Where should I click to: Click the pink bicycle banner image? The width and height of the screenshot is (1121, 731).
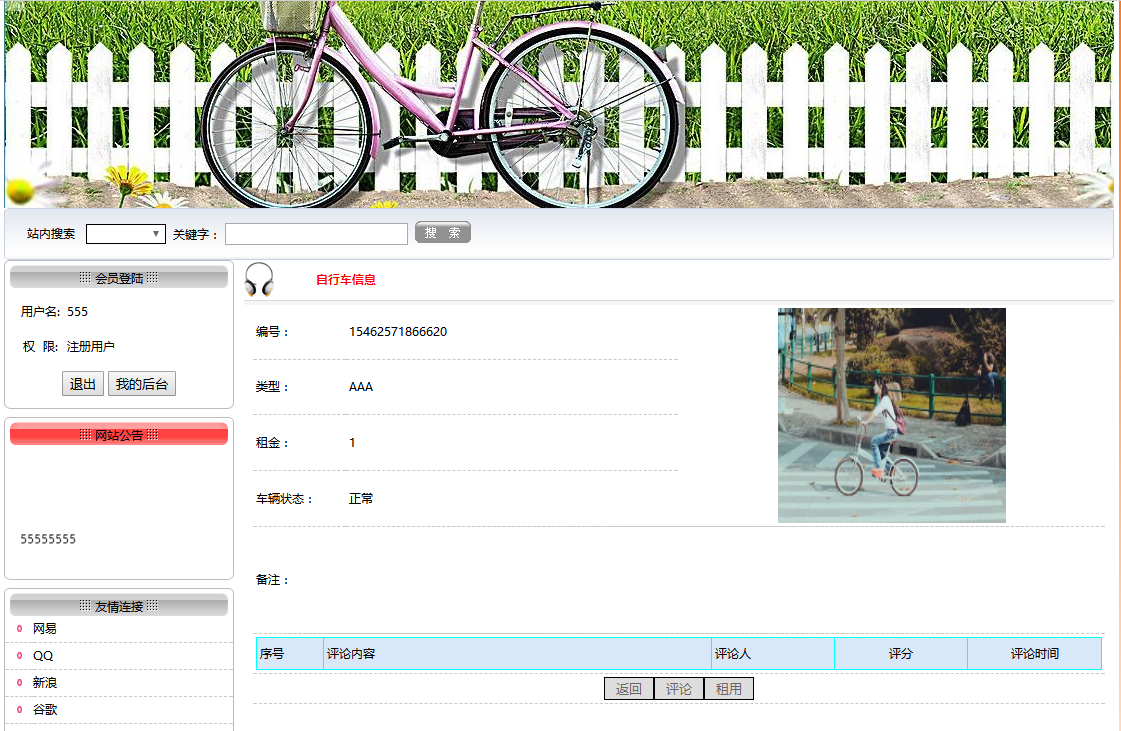point(559,104)
